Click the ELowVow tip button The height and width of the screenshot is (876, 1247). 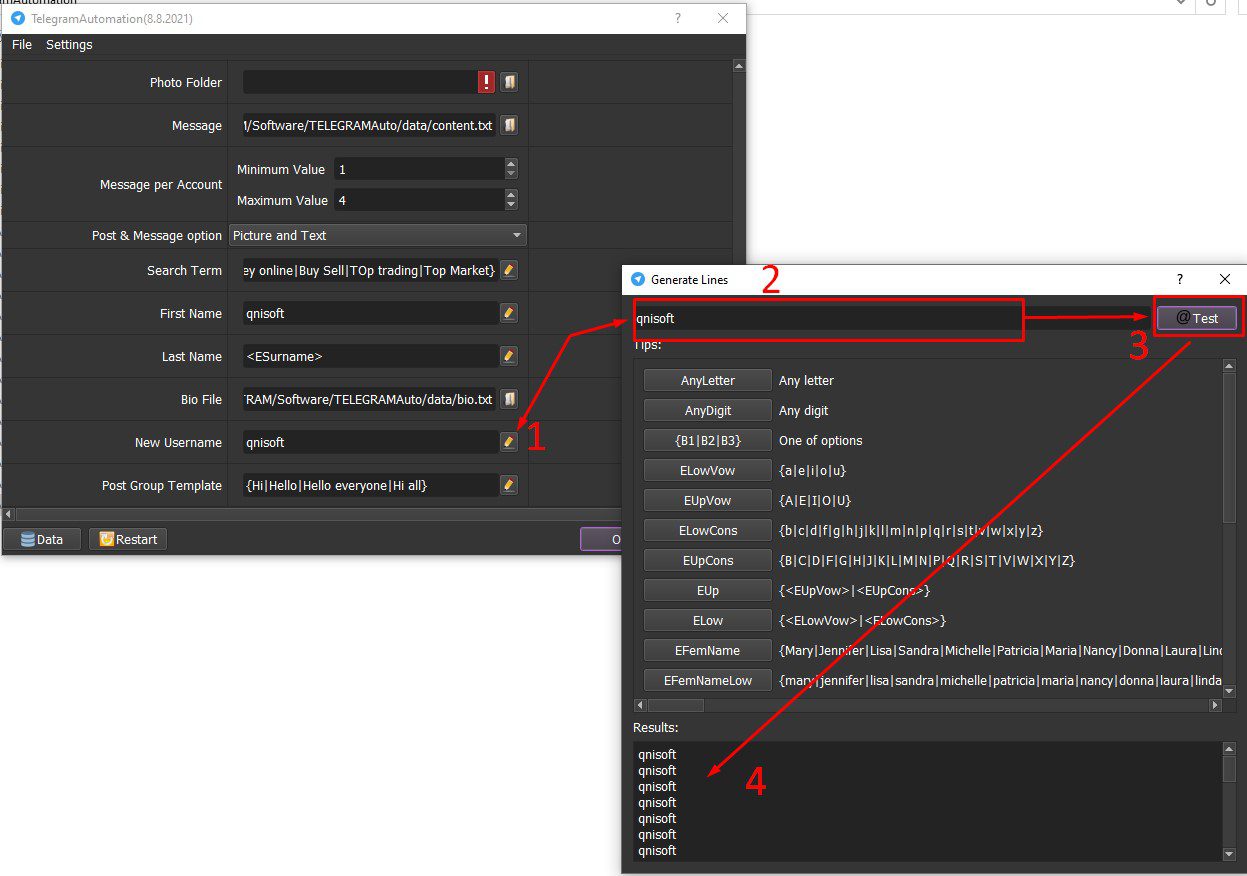[708, 470]
